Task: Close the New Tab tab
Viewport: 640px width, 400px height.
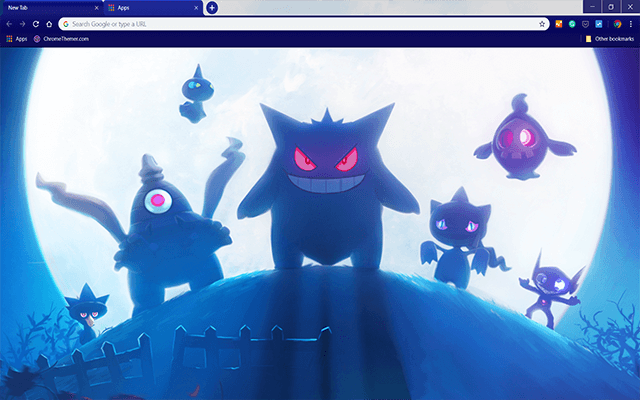Action: pyautogui.click(x=97, y=8)
